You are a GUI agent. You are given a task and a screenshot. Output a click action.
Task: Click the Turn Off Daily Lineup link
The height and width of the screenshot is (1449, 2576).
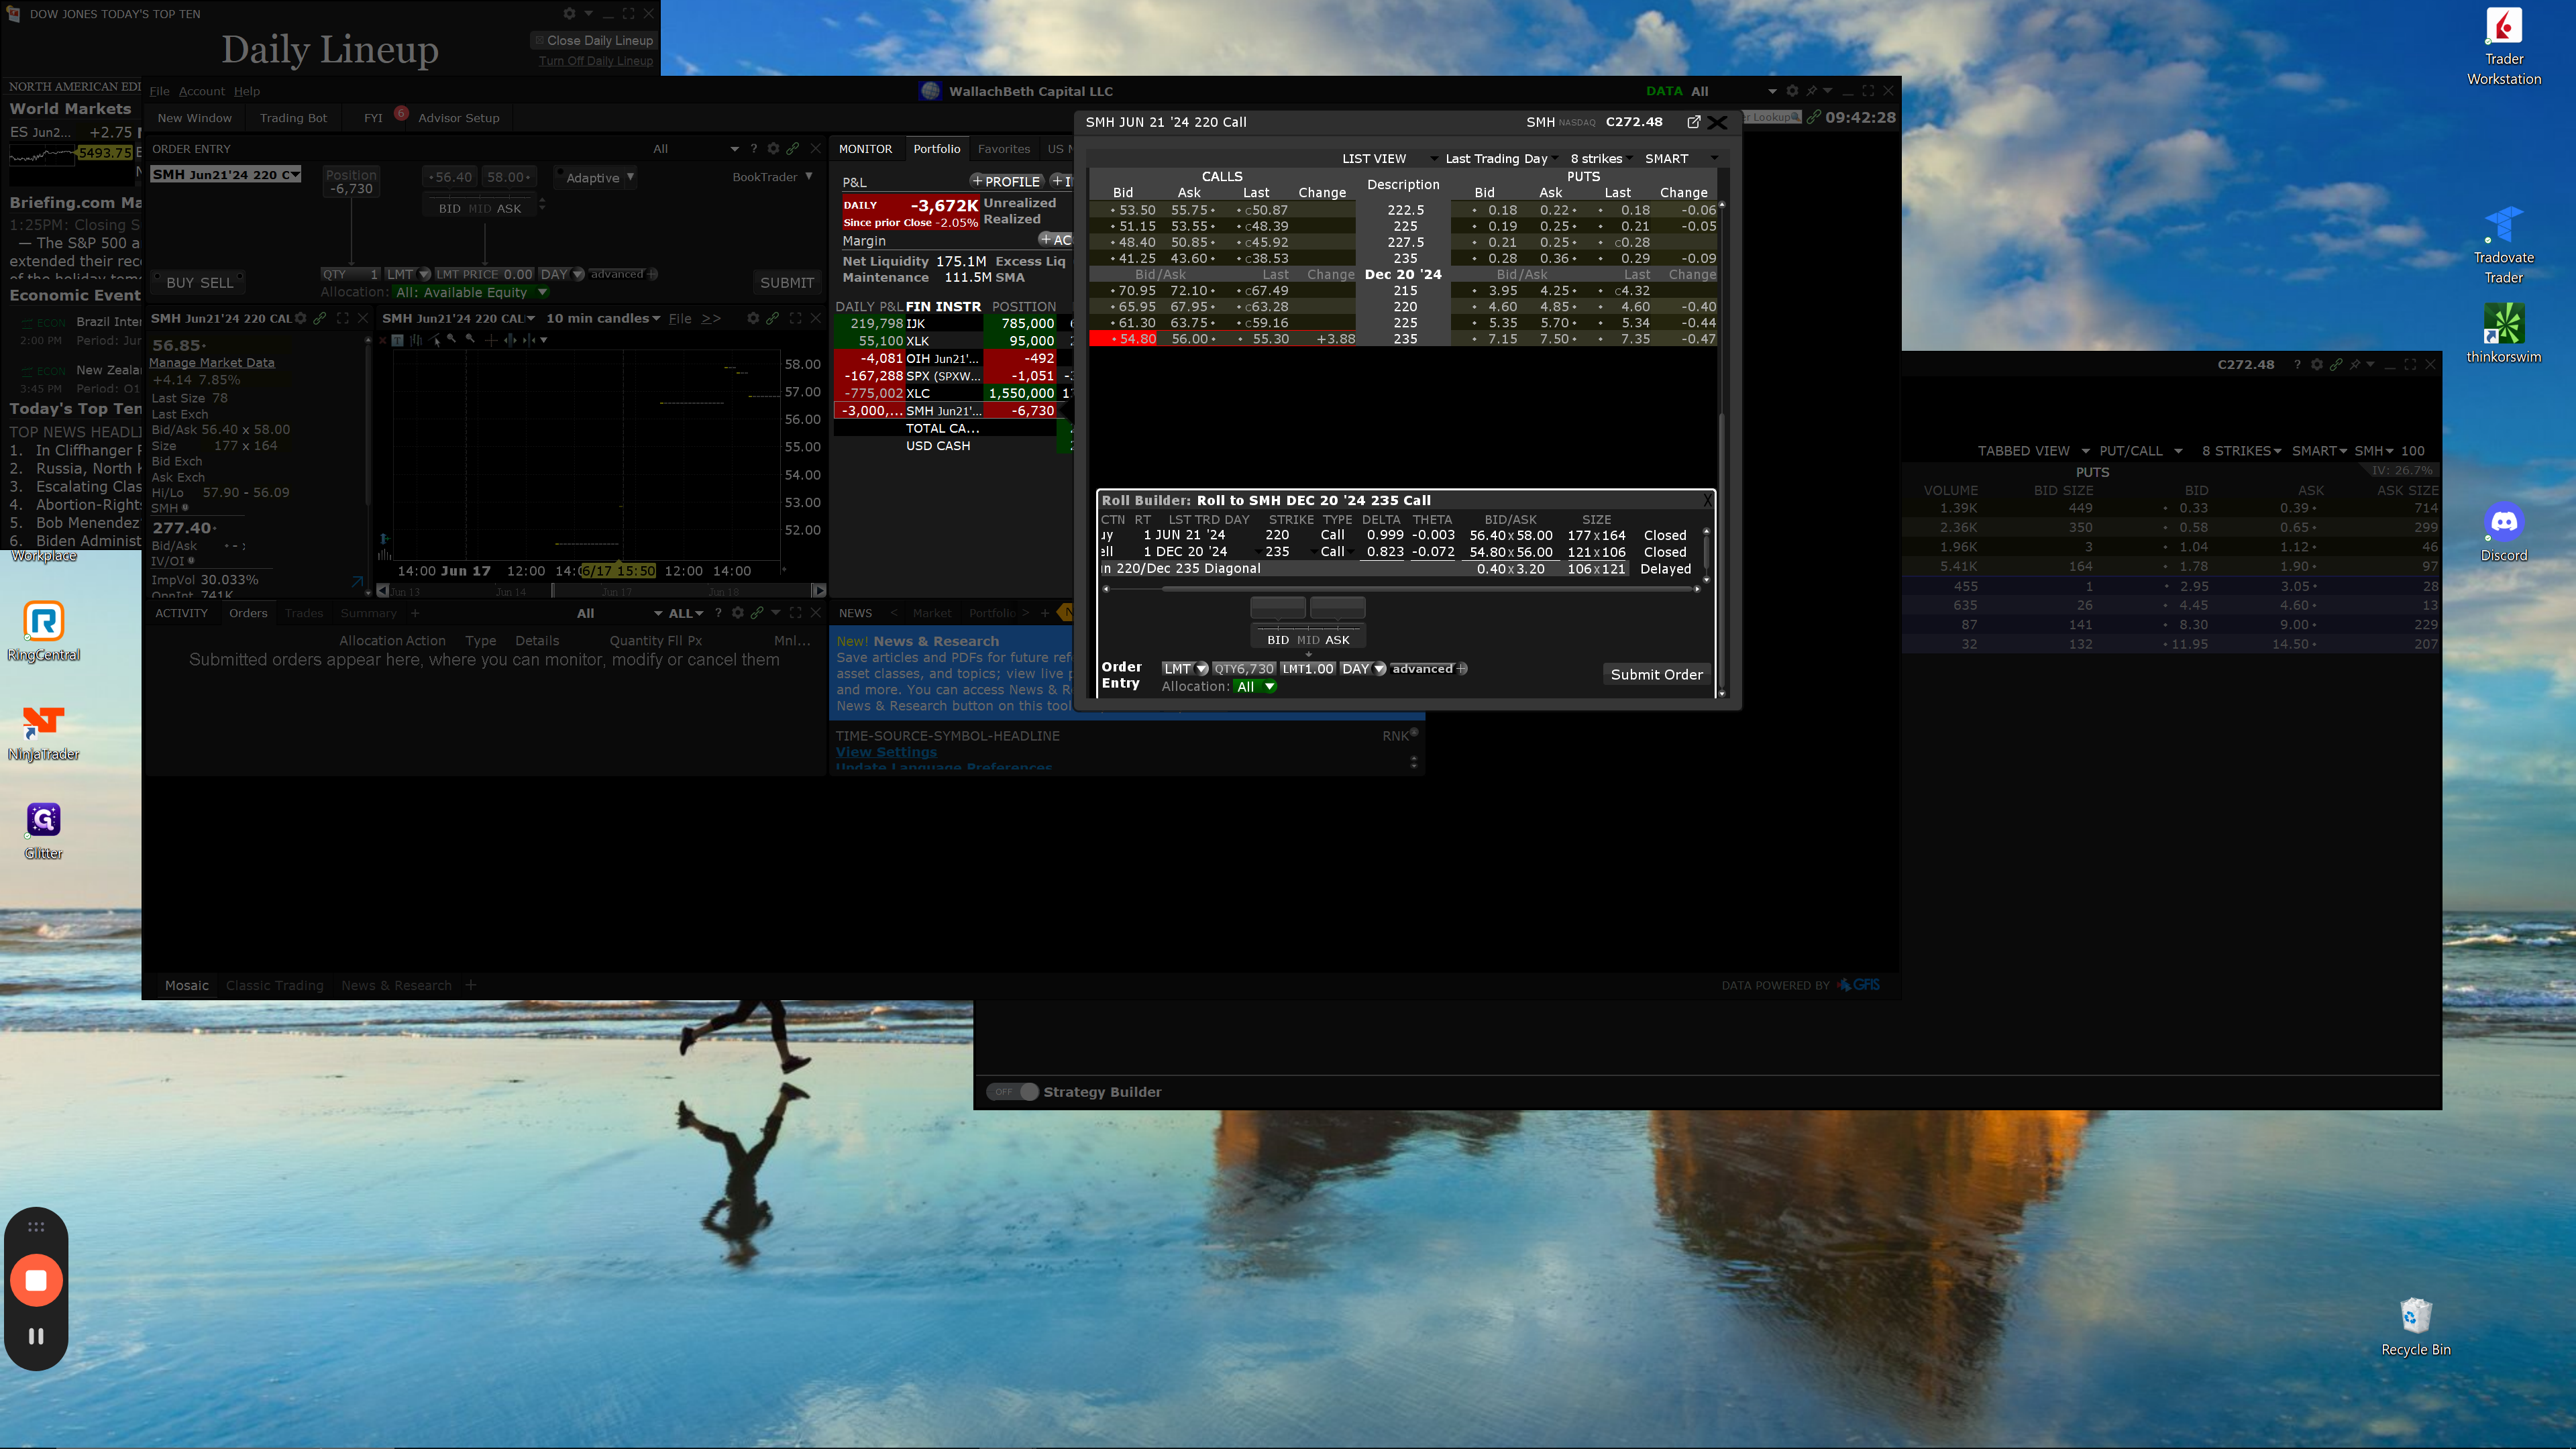595,61
